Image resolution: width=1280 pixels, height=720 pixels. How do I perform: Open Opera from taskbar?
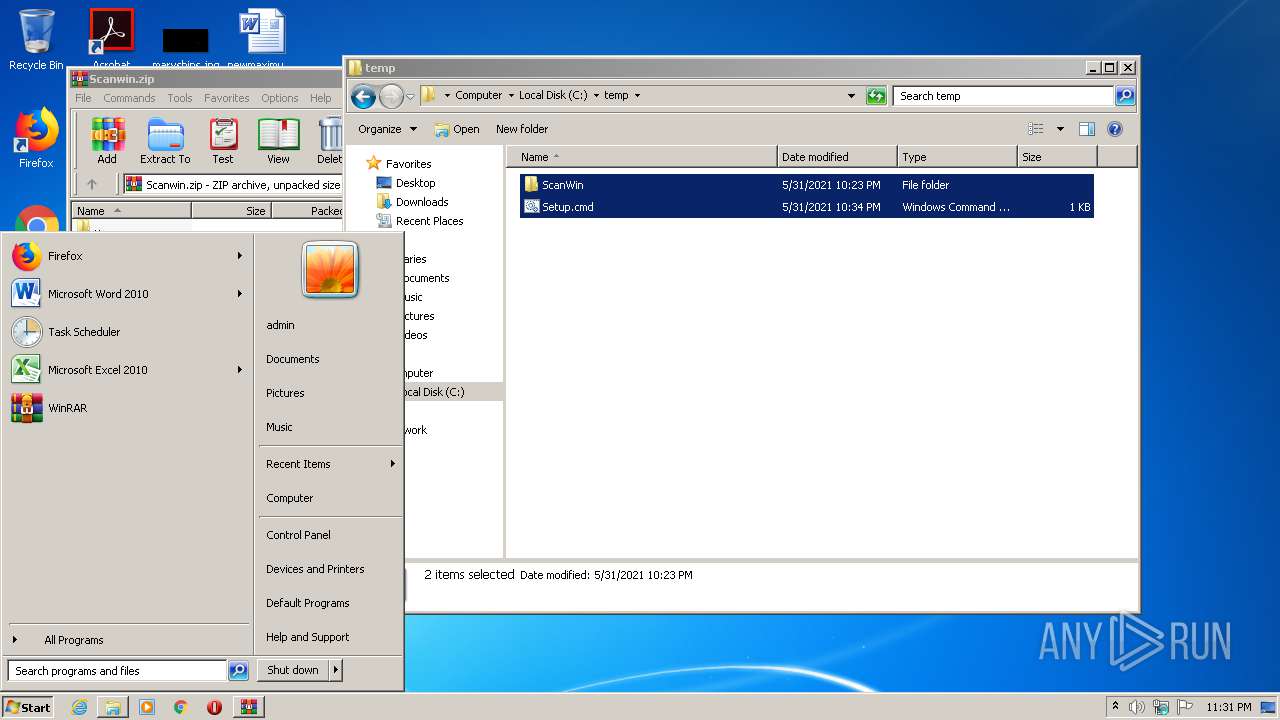pos(214,707)
